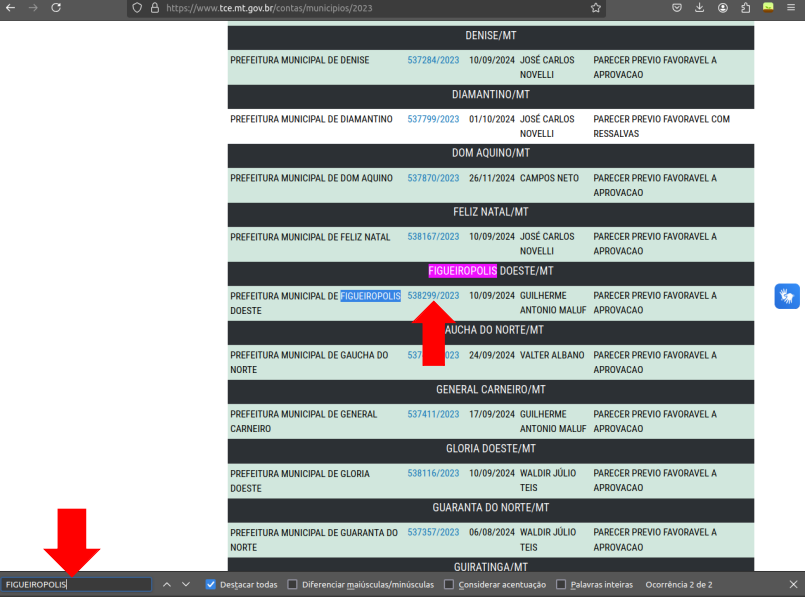Go back to the previous page

(x=10, y=8)
